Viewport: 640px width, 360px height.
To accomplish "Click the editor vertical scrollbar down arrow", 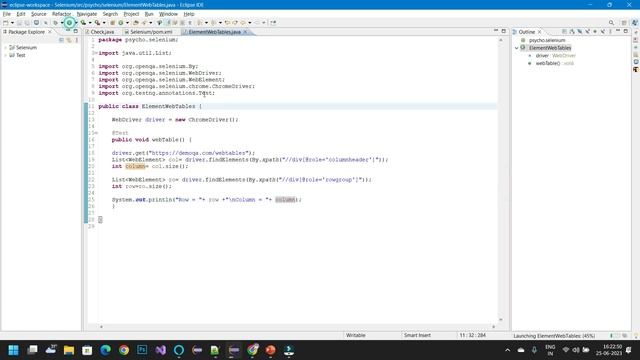I will [501, 320].
